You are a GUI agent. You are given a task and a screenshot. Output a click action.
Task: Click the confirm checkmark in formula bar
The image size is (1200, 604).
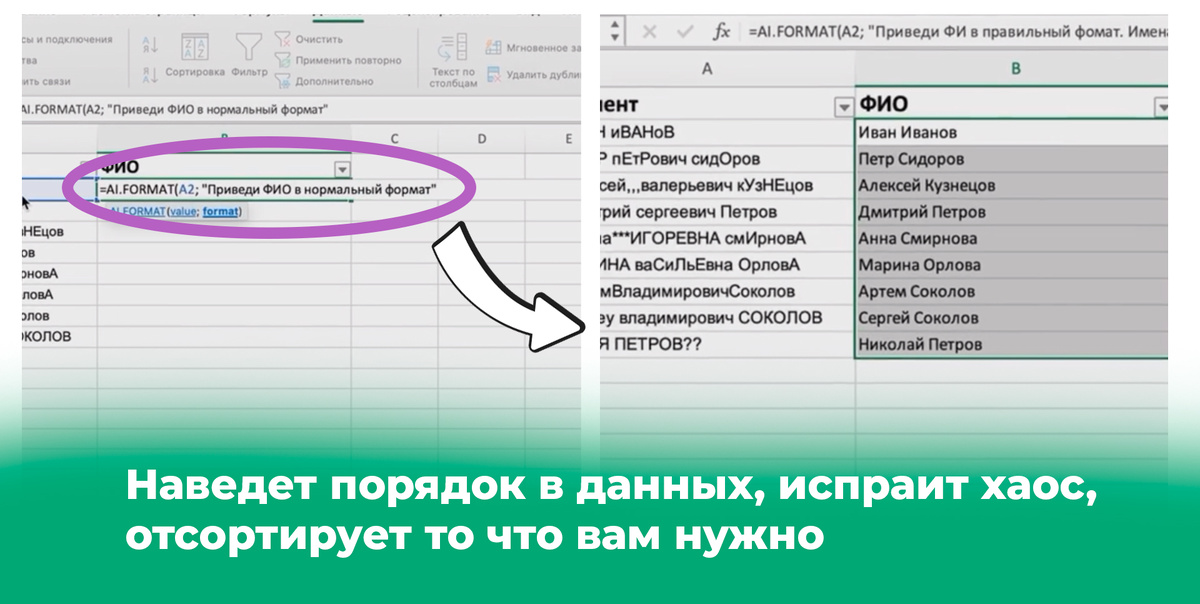pos(685,32)
